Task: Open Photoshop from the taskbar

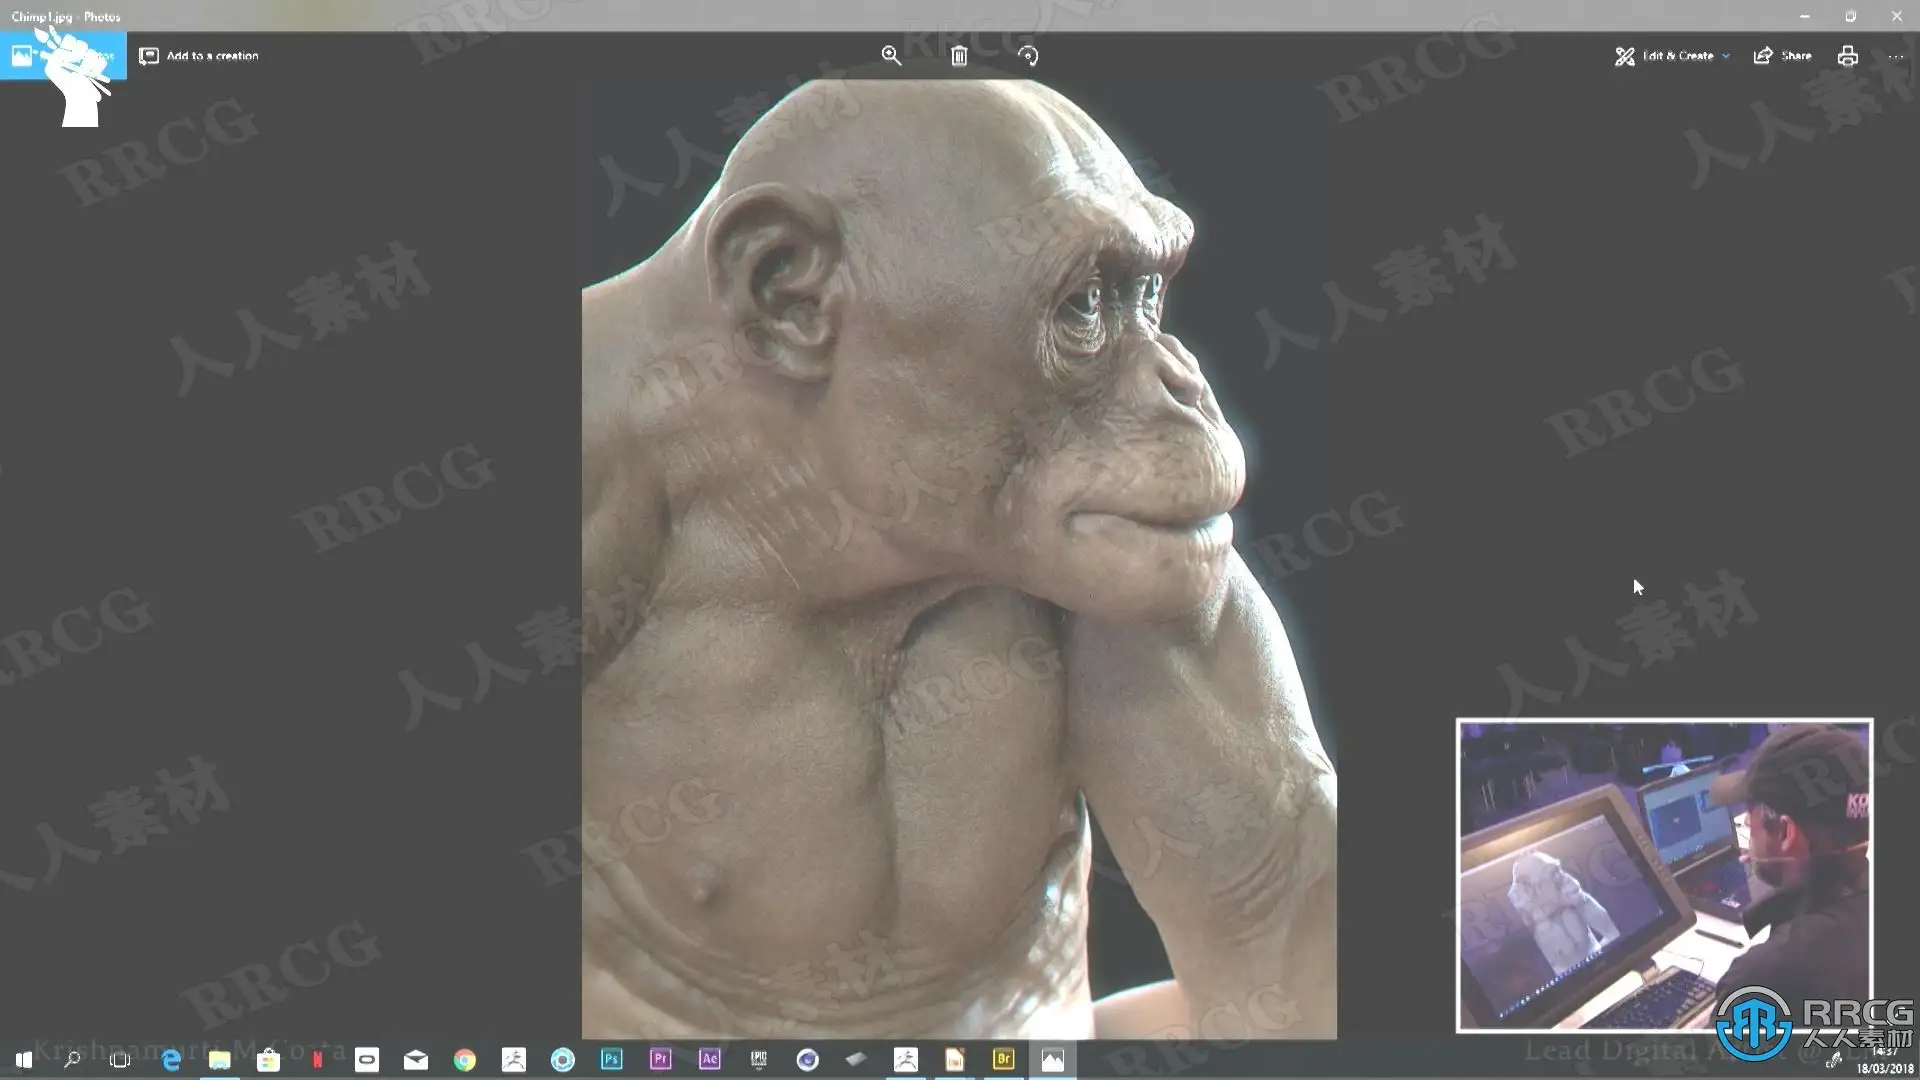Action: [611, 1059]
